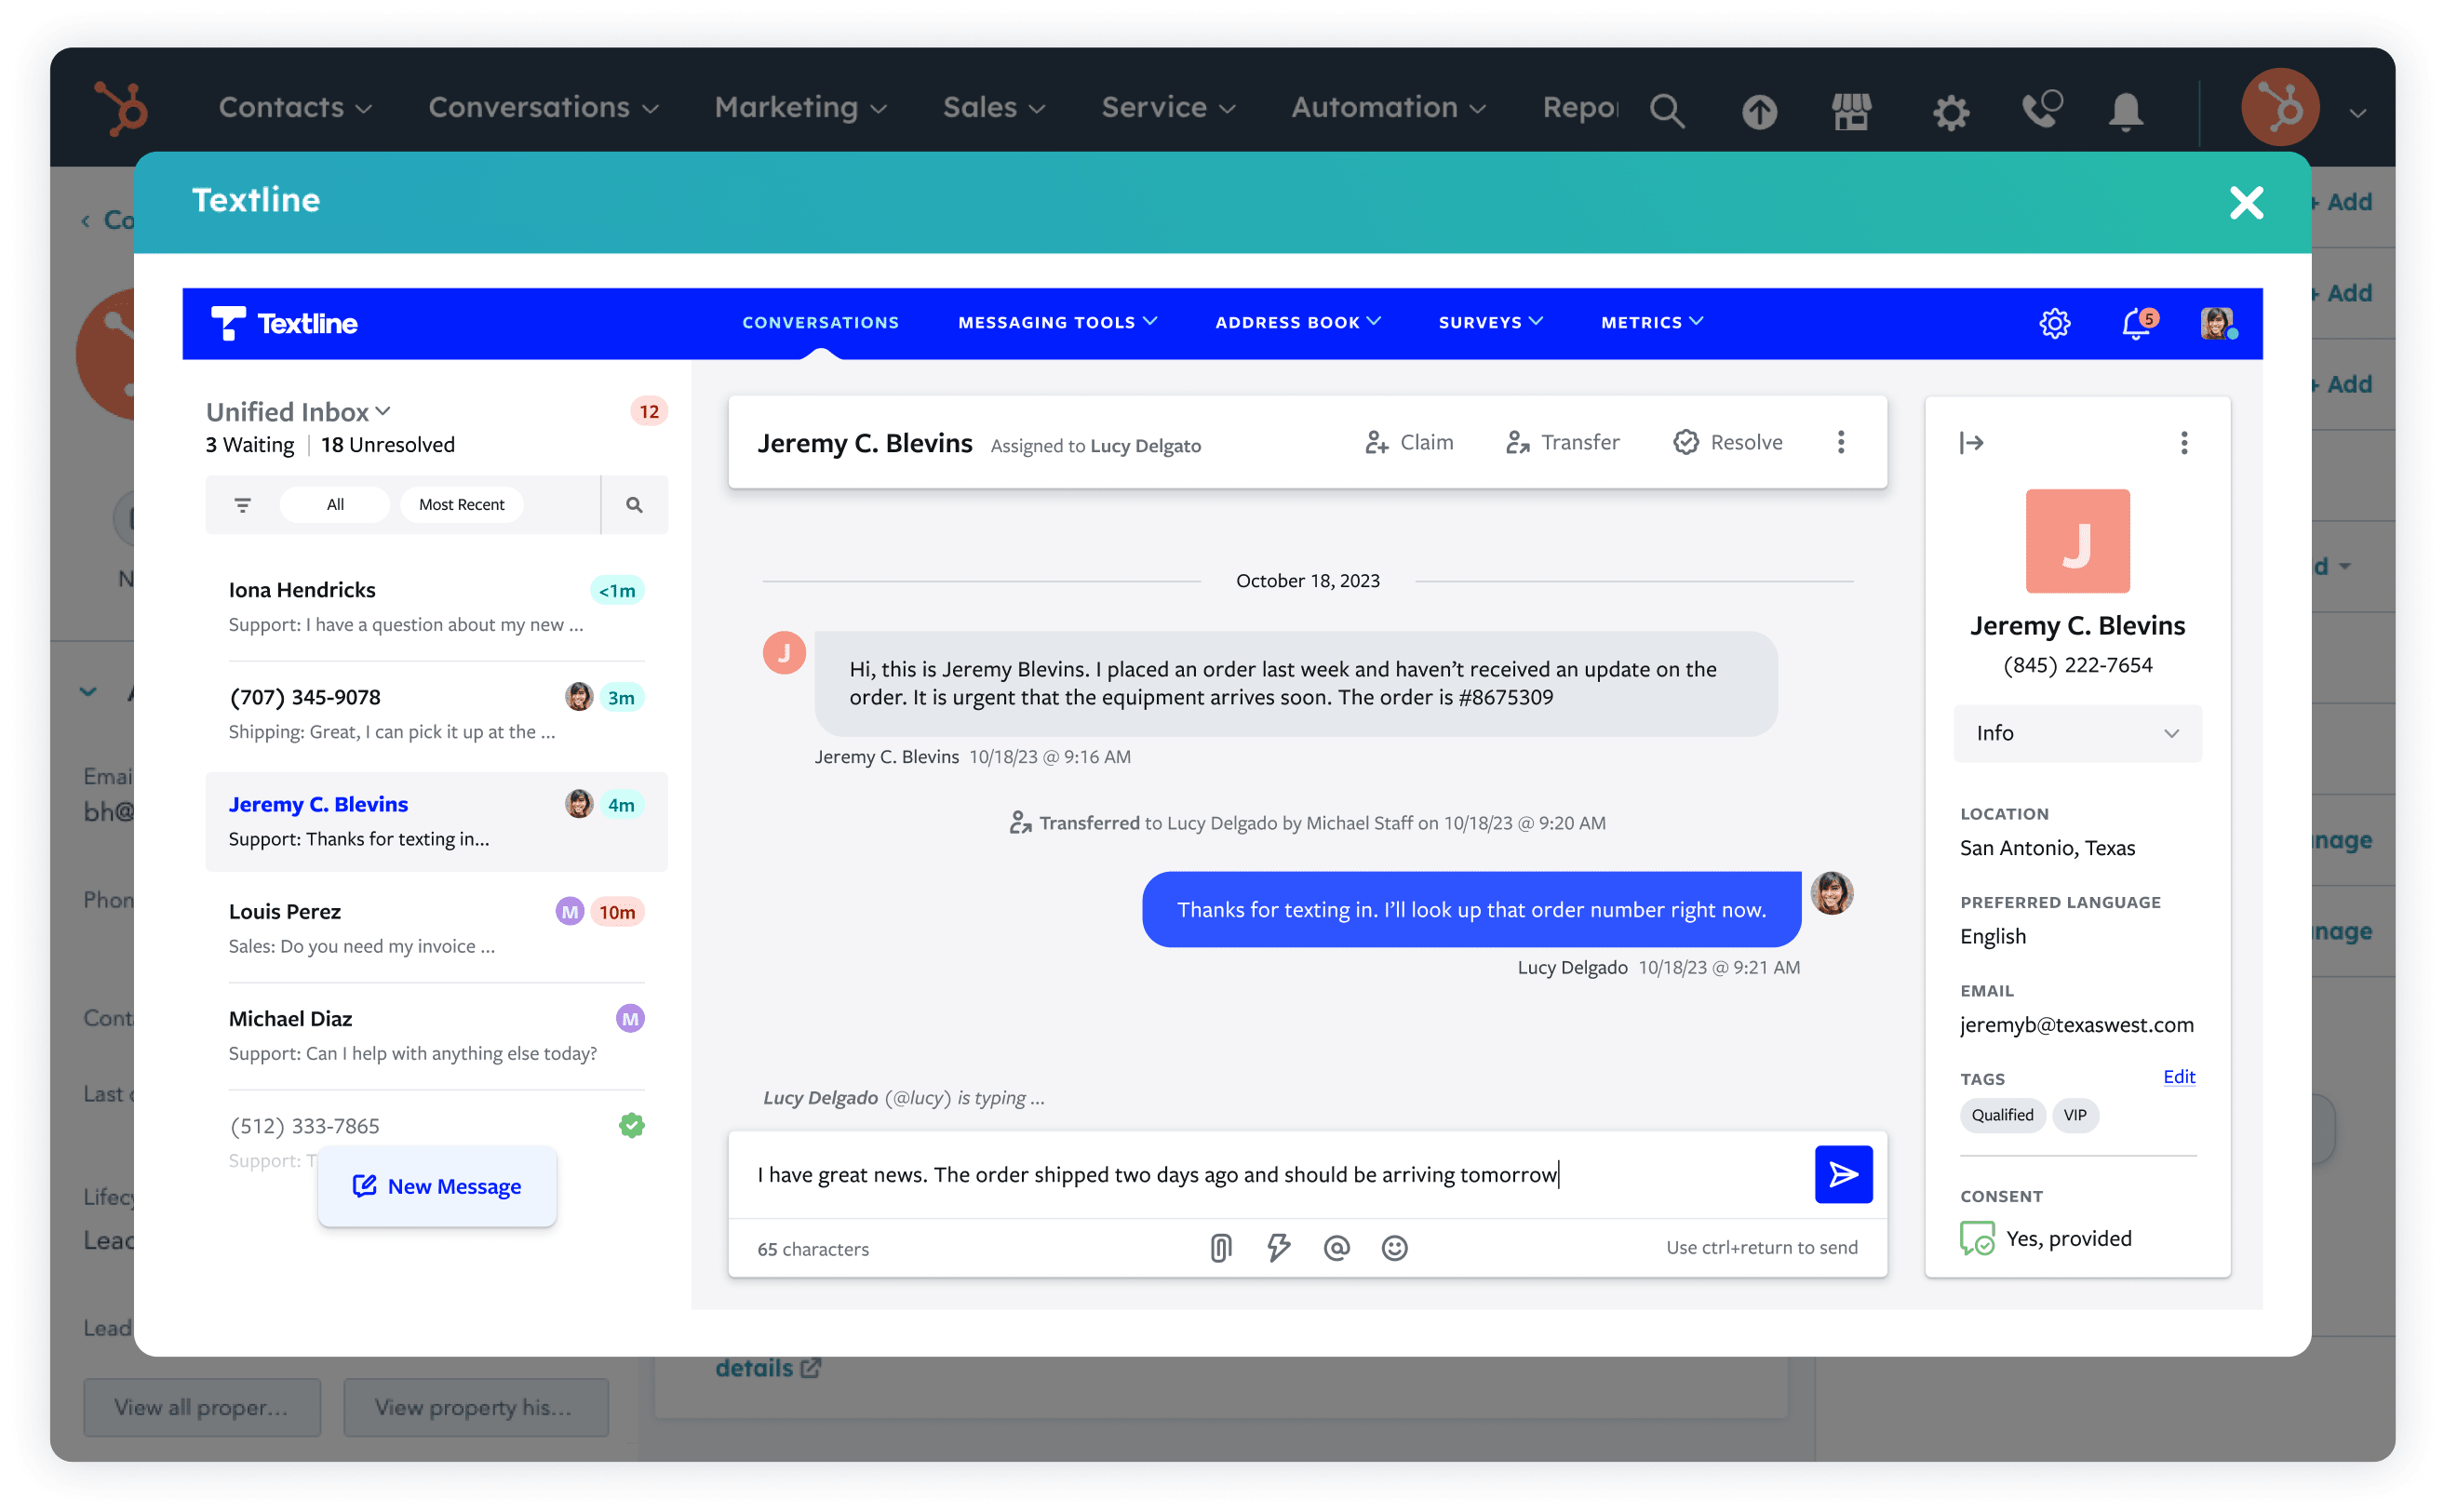Open the Louis Perez conversation
Viewport: 2444px width, 1512px height.
(x=436, y=929)
